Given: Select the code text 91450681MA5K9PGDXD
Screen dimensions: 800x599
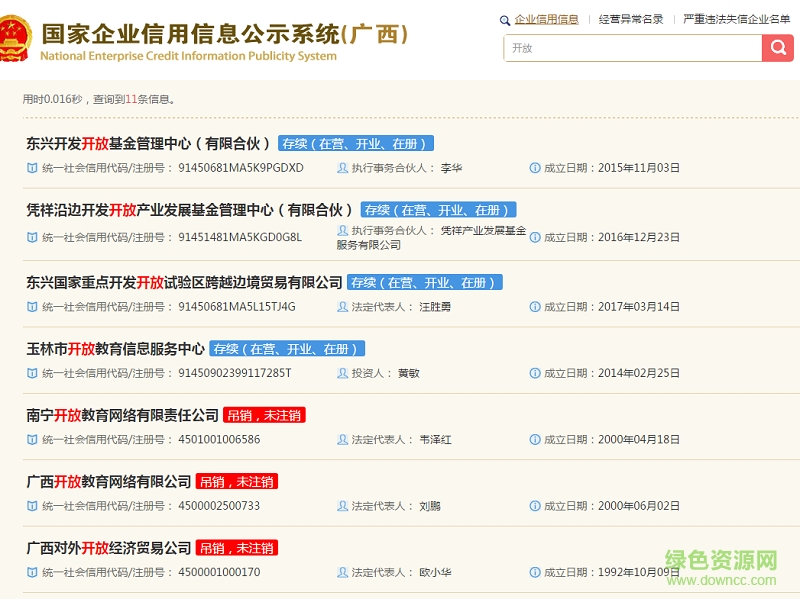Looking at the screenshot, I should point(241,168).
